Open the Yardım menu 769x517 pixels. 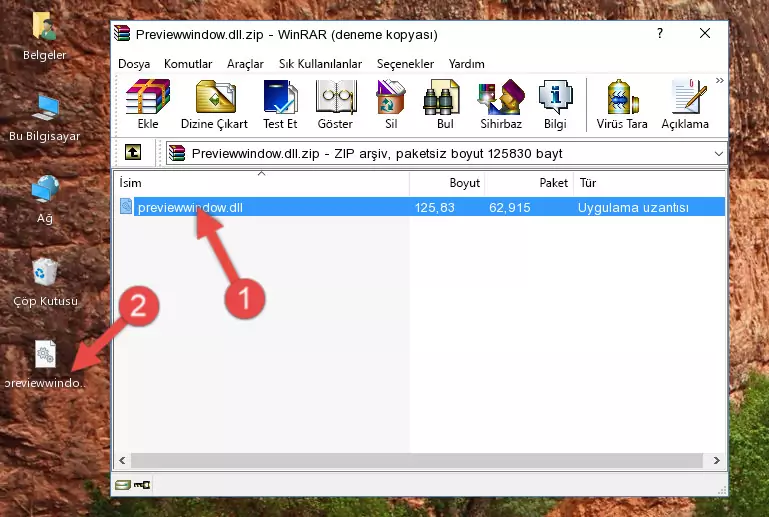466,64
